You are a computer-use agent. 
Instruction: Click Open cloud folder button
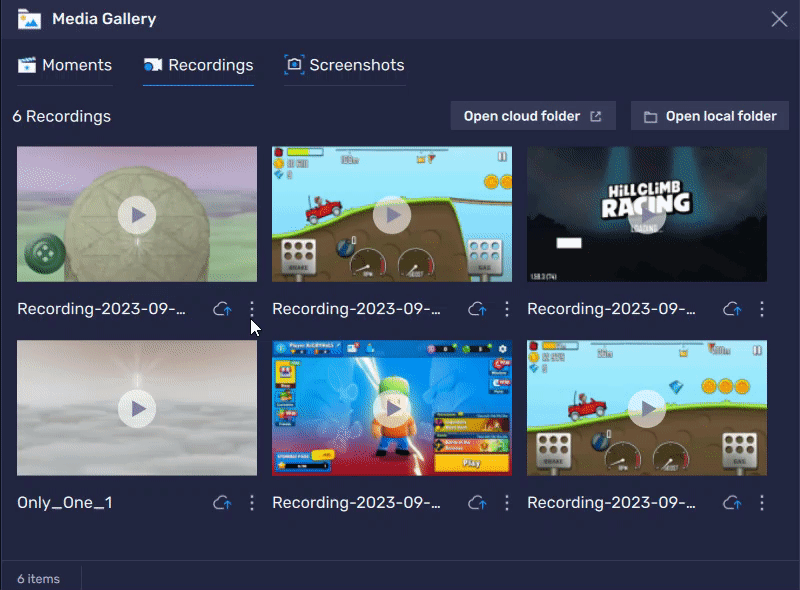click(x=532, y=116)
